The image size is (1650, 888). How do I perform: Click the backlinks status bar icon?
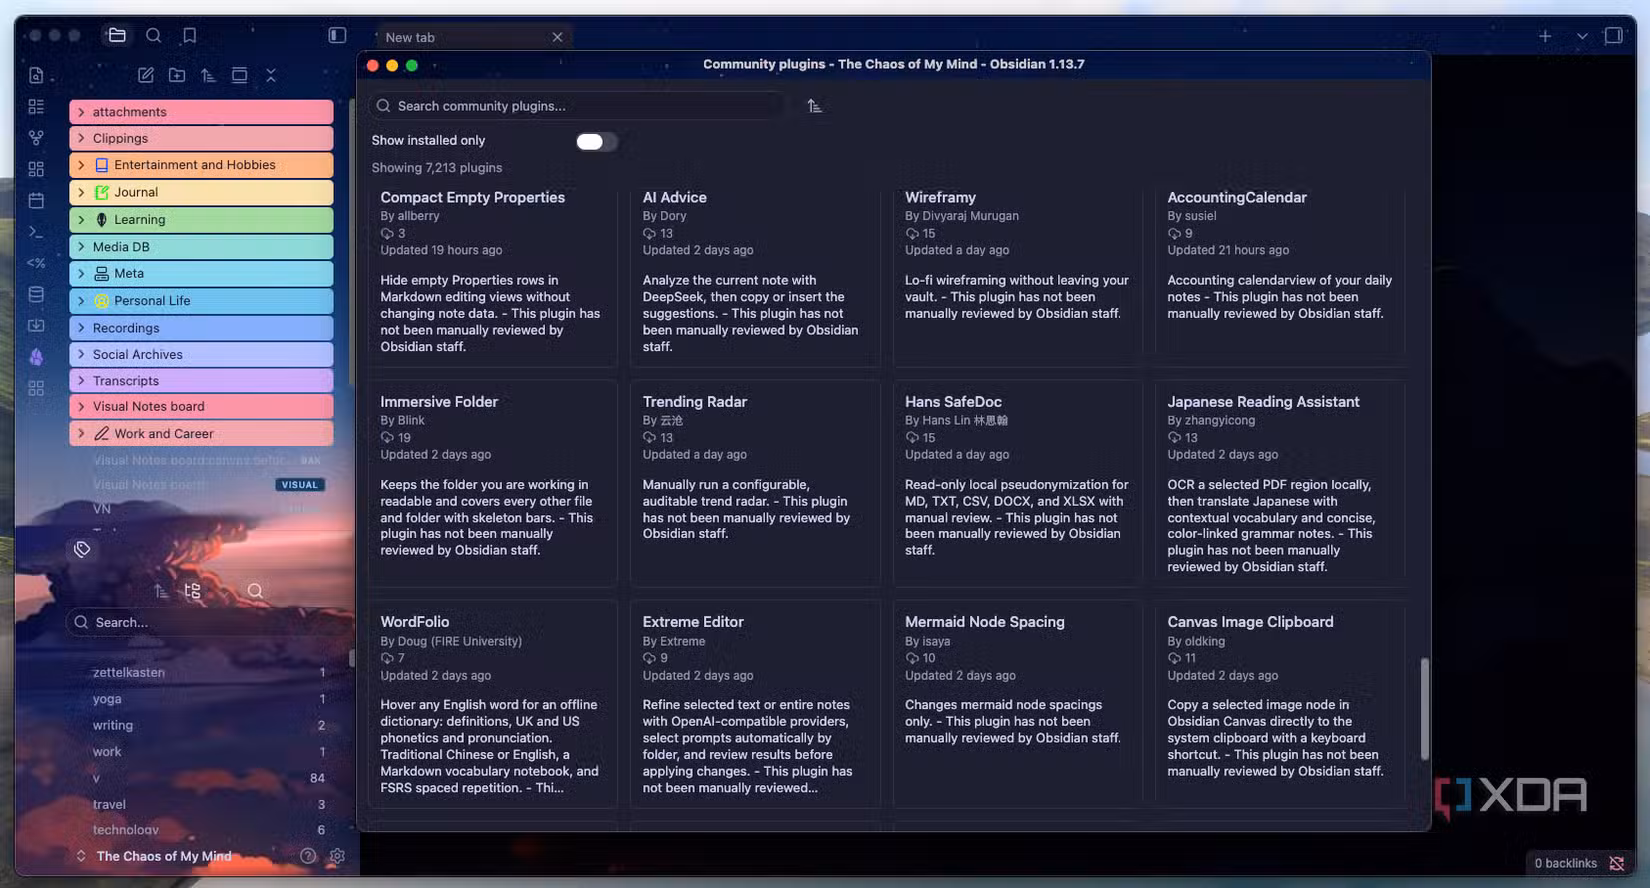click(x=1617, y=863)
